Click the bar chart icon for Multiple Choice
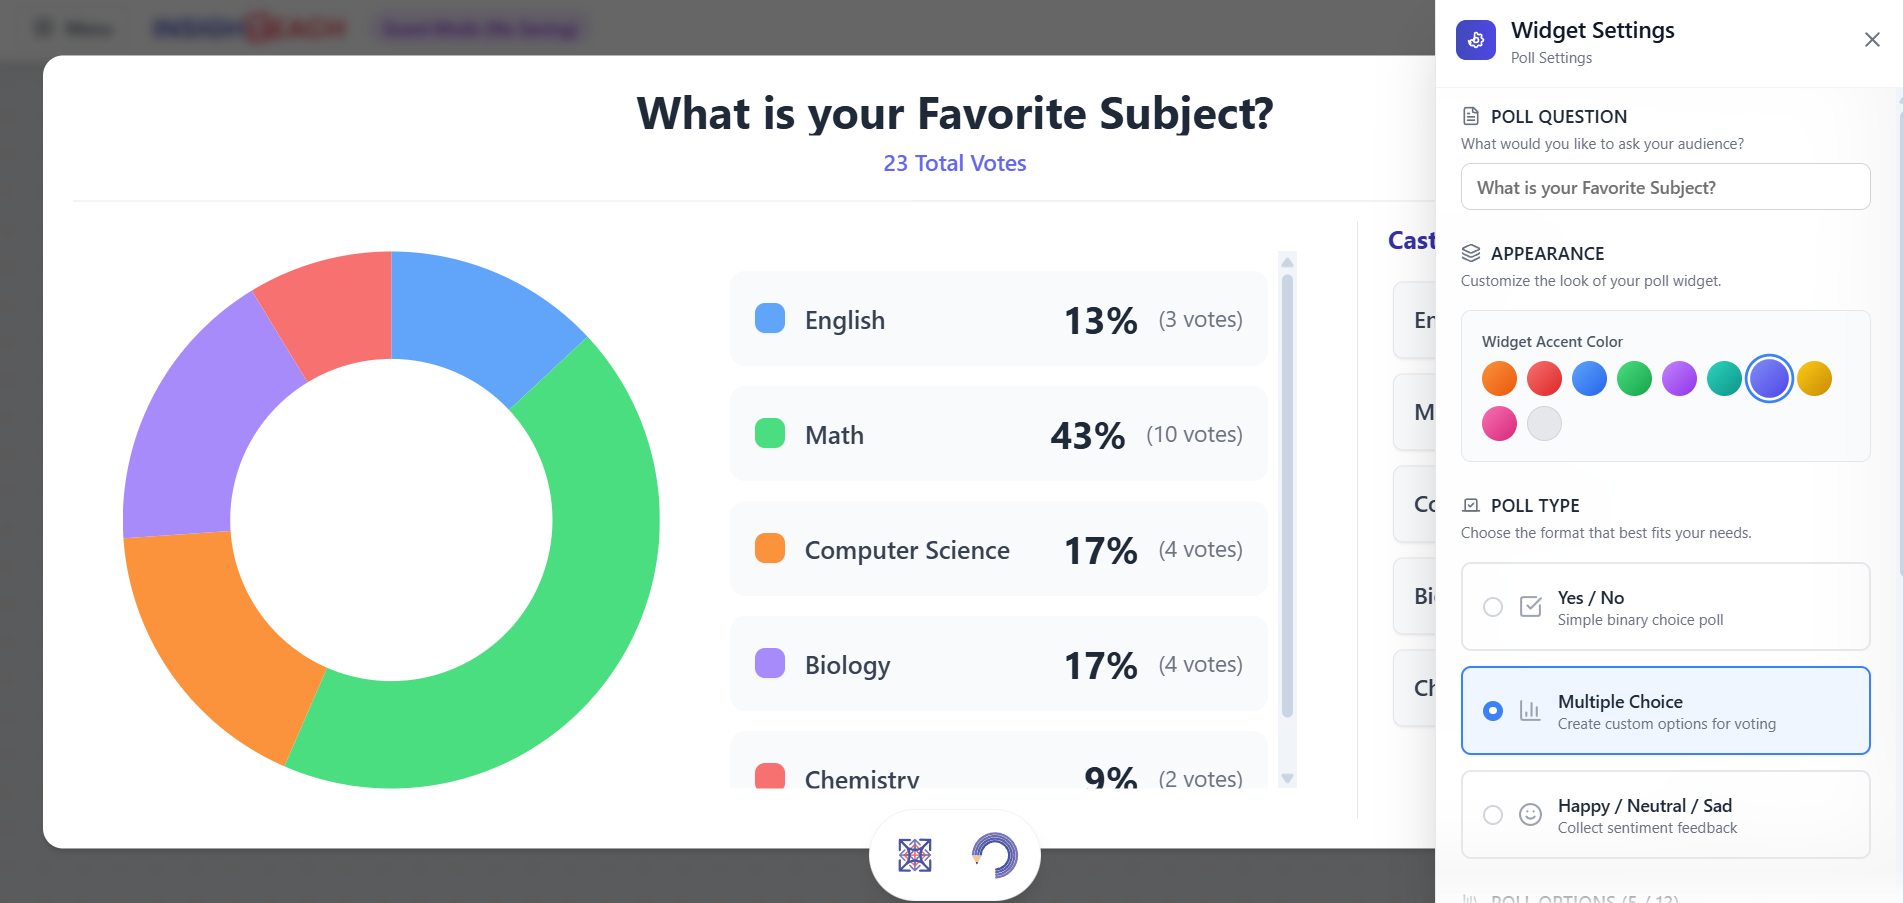The image size is (1903, 903). click(1530, 711)
